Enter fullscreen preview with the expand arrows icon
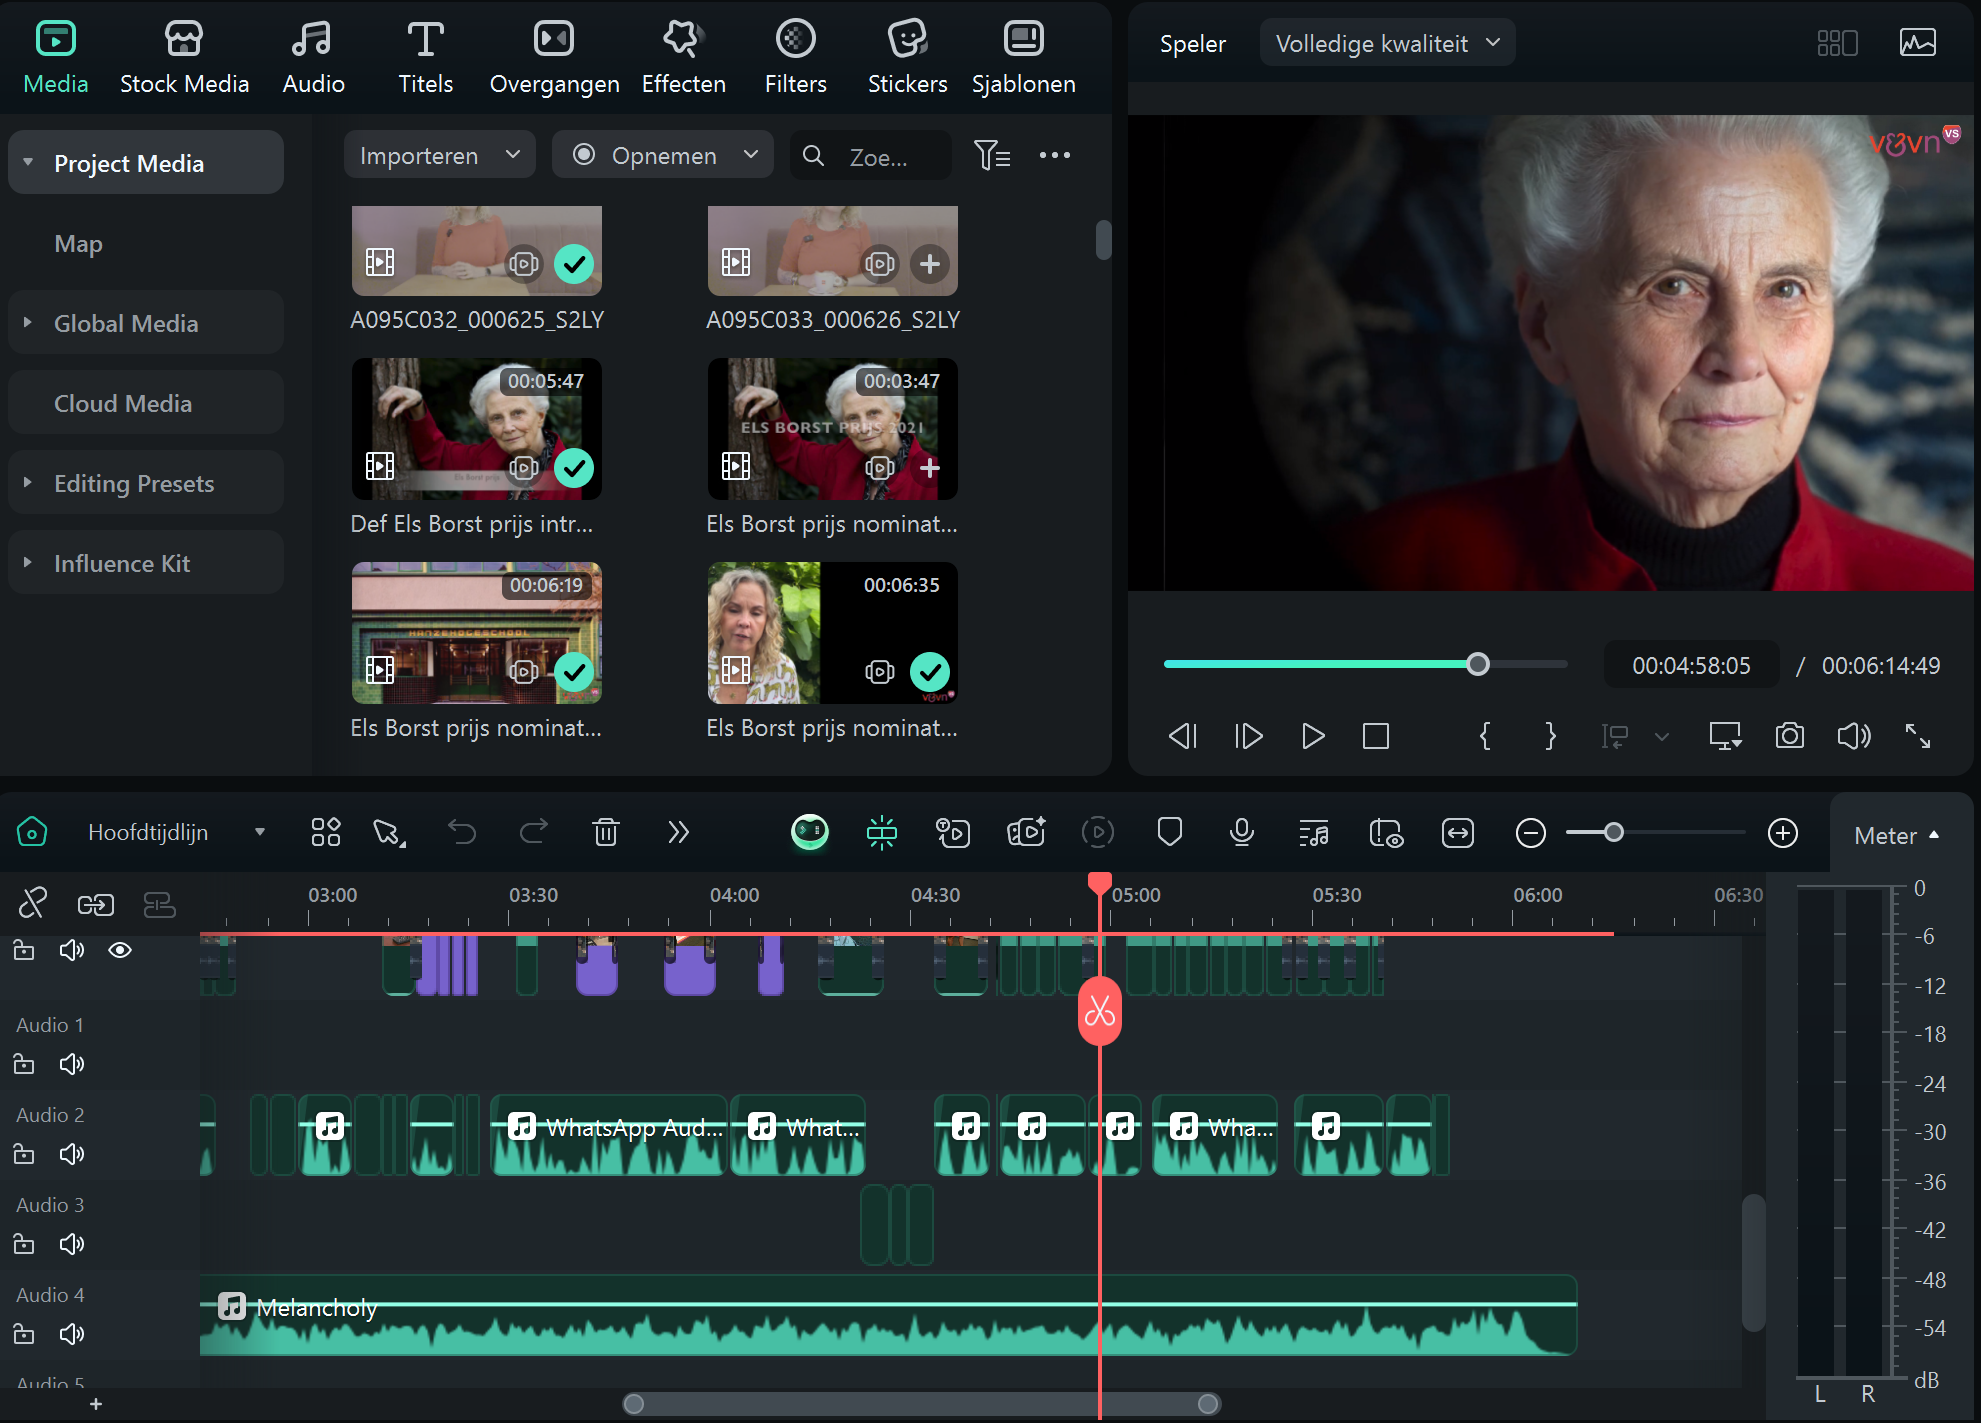Viewport: 1981px width, 1423px height. 1919,736
